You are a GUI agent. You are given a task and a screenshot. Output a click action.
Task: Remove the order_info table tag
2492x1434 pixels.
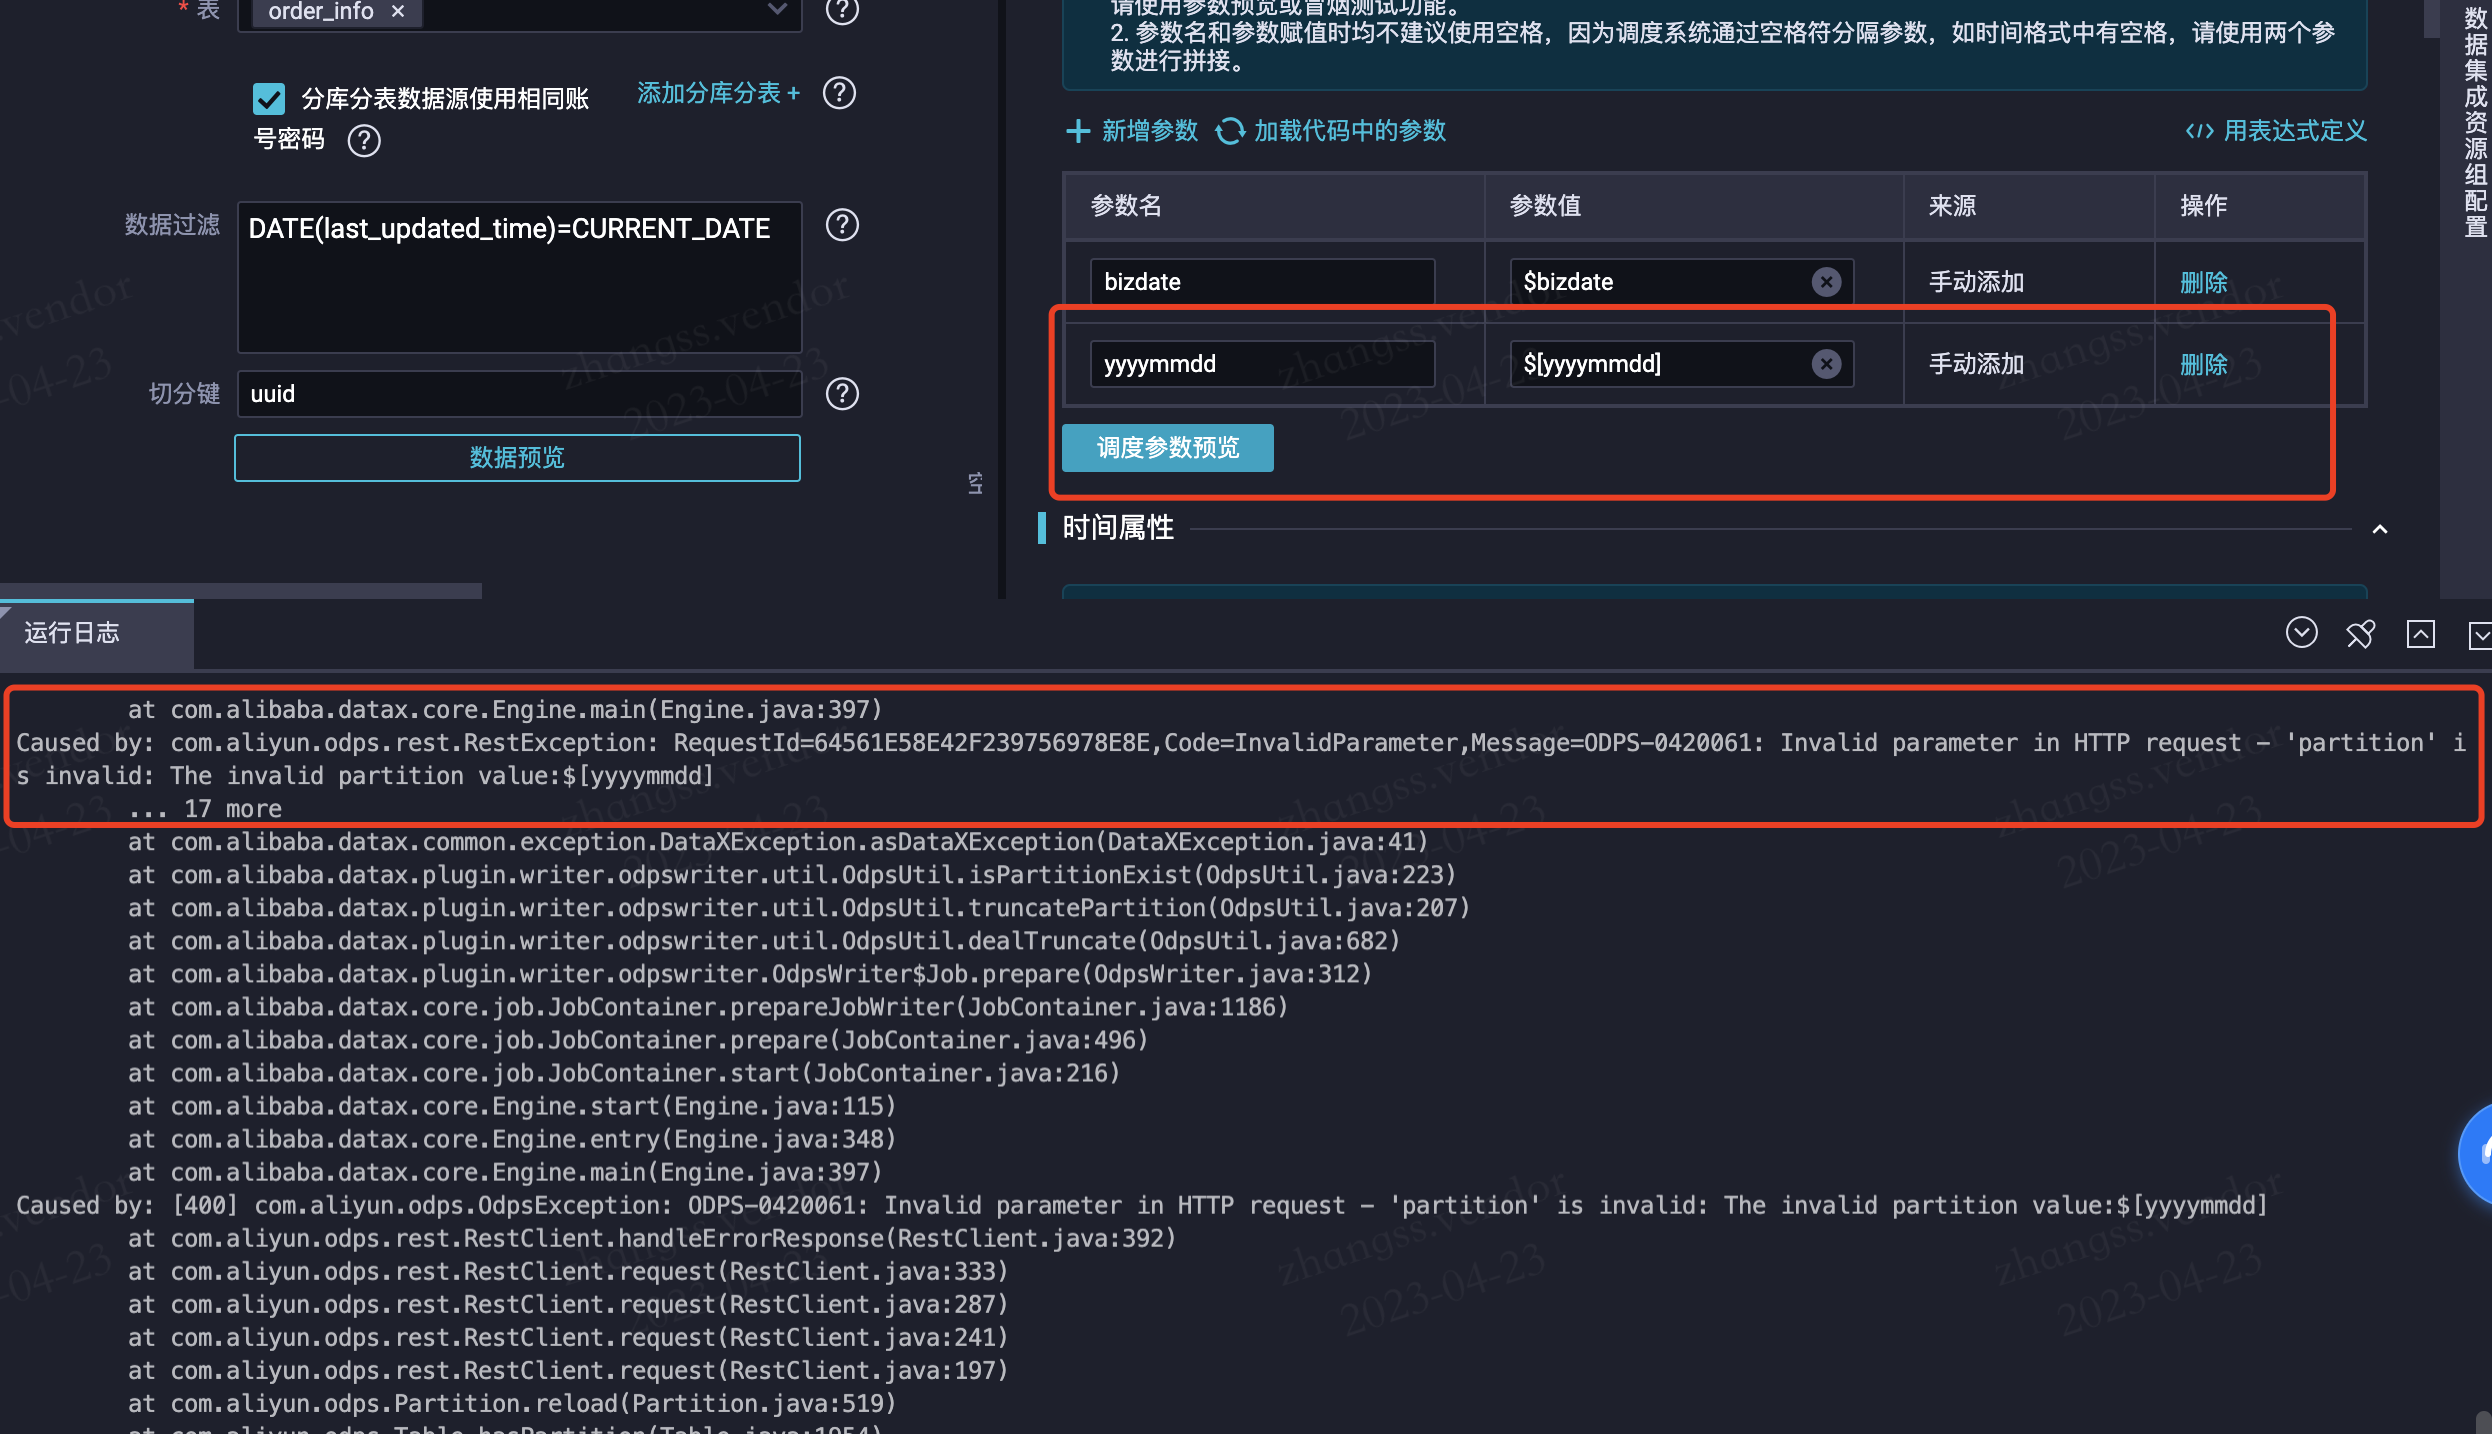(398, 11)
